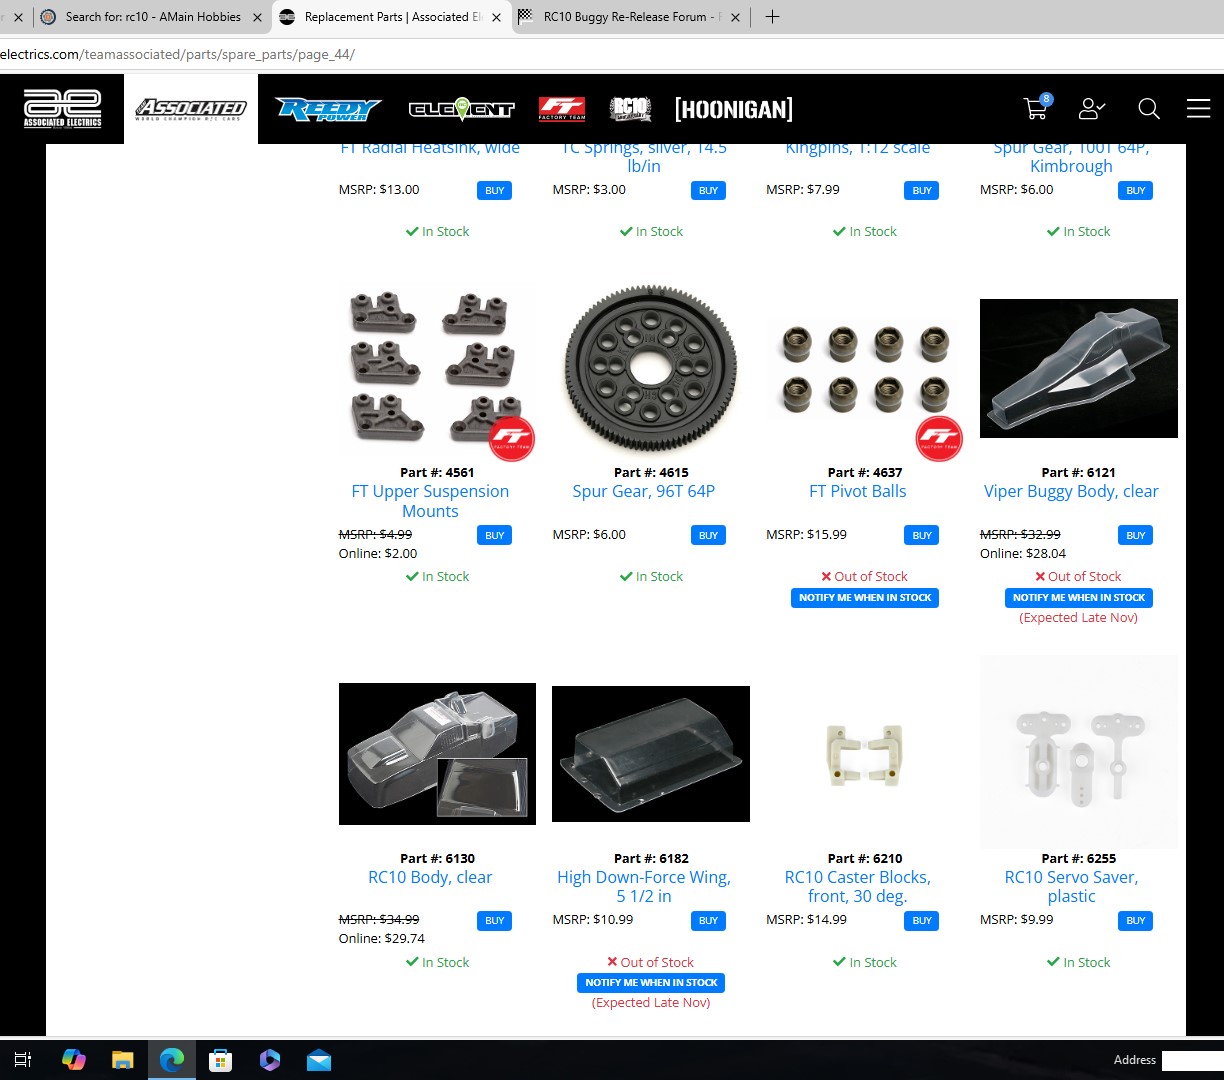
Task: Select the RC10 brand logo
Action: pyautogui.click(x=630, y=109)
